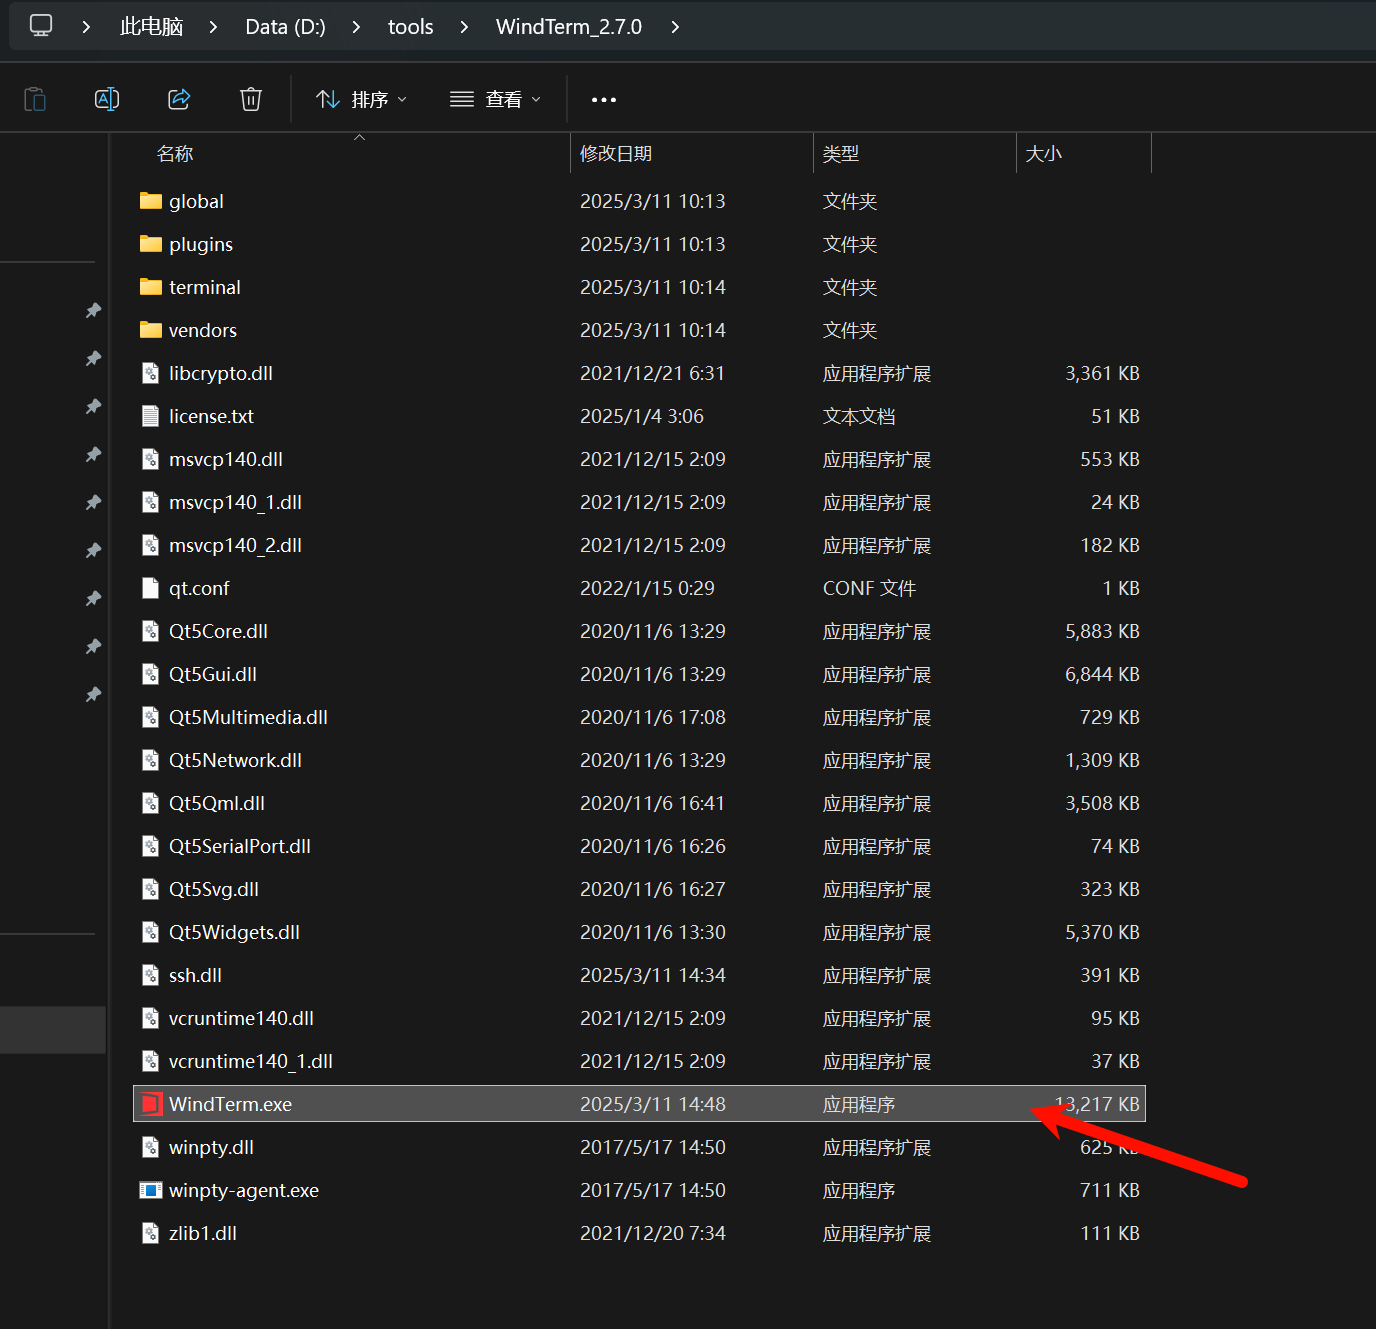1376x1329 pixels.
Task: Click the 95 KB size of vcruntime140.dll
Action: click(x=1115, y=1018)
